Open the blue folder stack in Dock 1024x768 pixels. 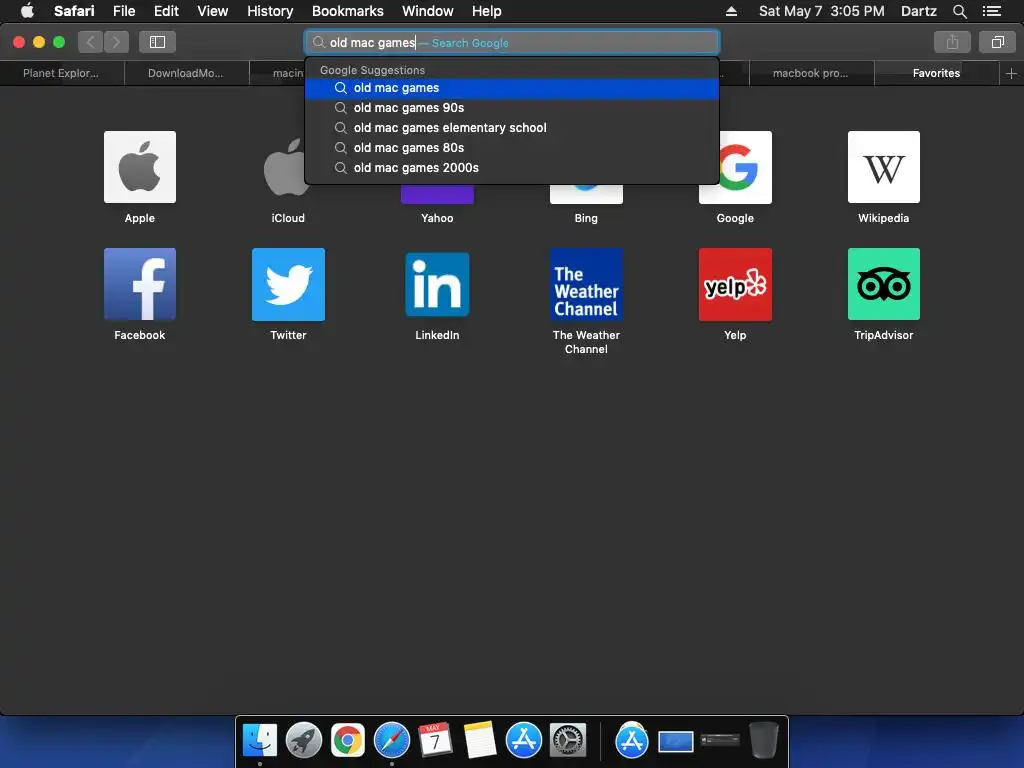pyautogui.click(x=676, y=741)
